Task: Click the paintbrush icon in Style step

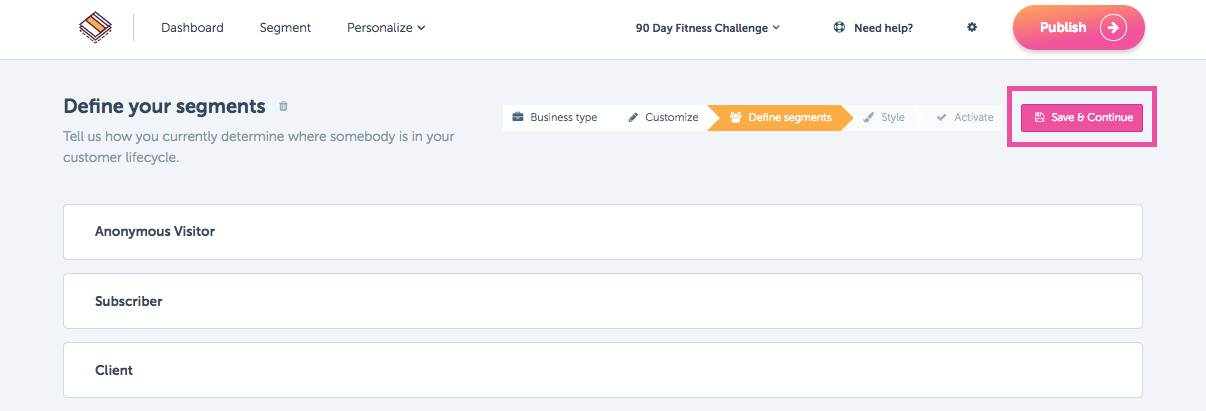Action: coord(869,117)
